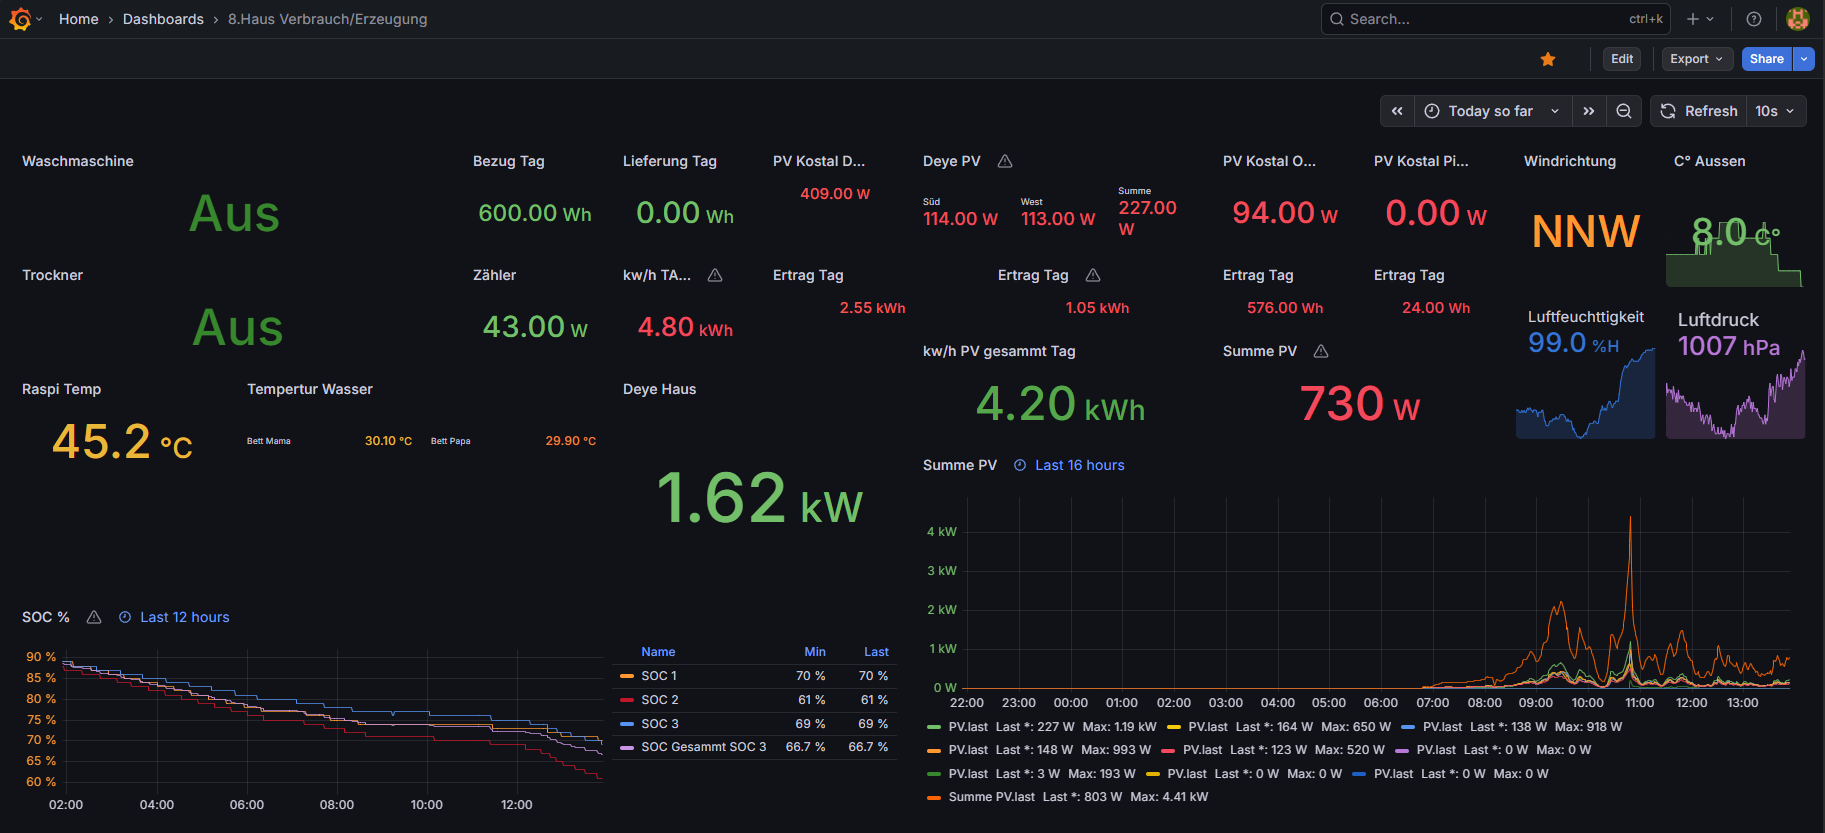
Task: Star this dashboard as favorite
Action: (x=1548, y=59)
